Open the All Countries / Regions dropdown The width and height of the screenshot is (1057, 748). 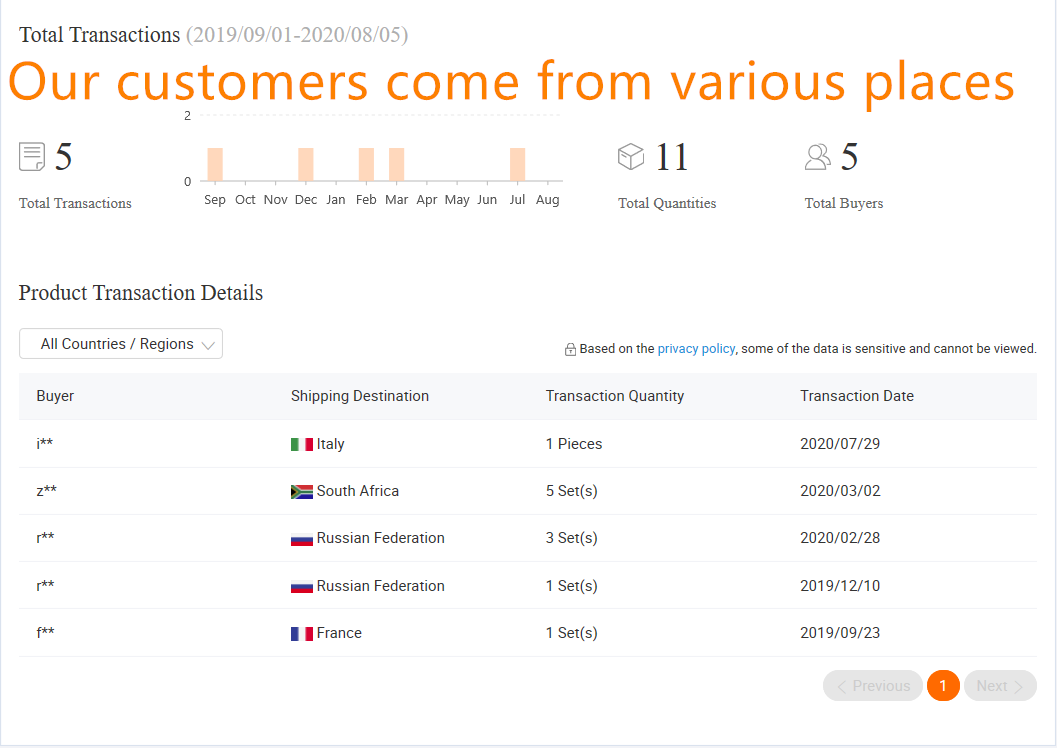[x=121, y=344]
